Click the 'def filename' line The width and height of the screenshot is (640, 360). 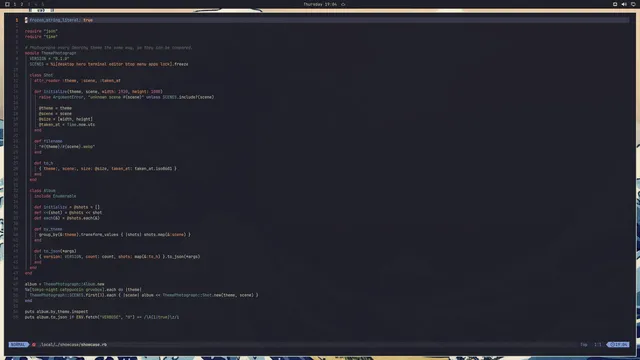[x=48, y=141]
